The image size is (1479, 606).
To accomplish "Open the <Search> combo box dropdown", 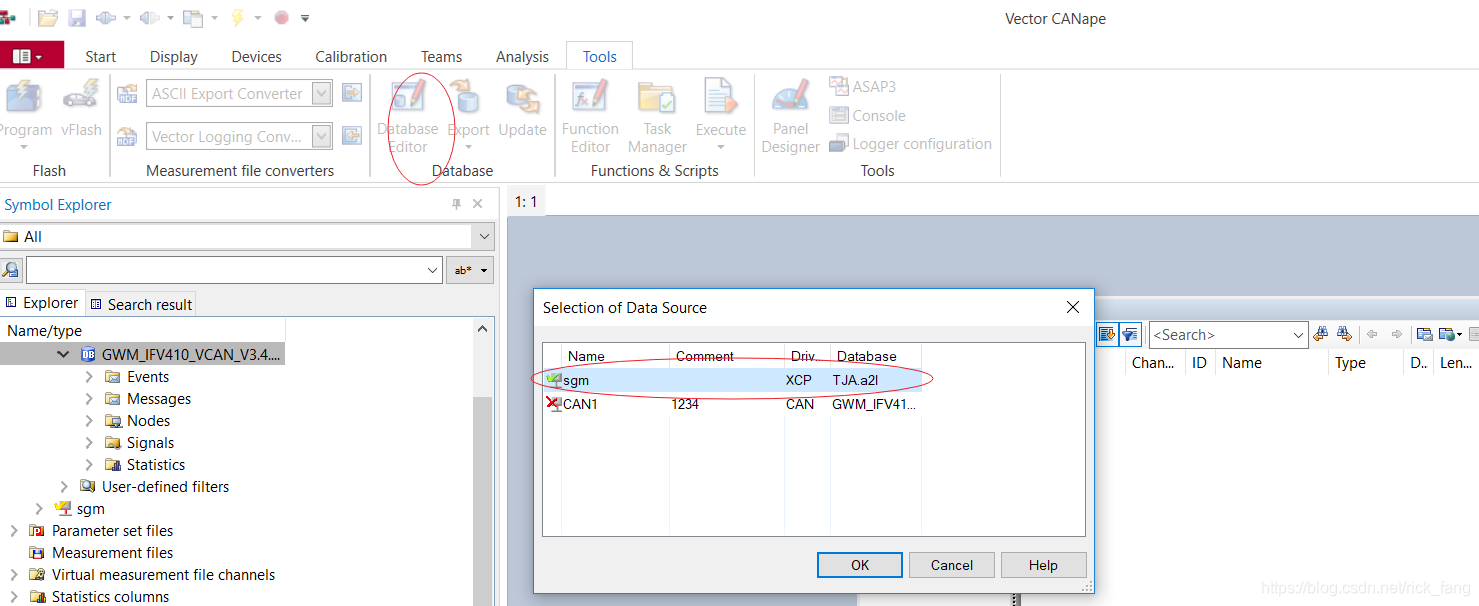I will tap(1298, 335).
